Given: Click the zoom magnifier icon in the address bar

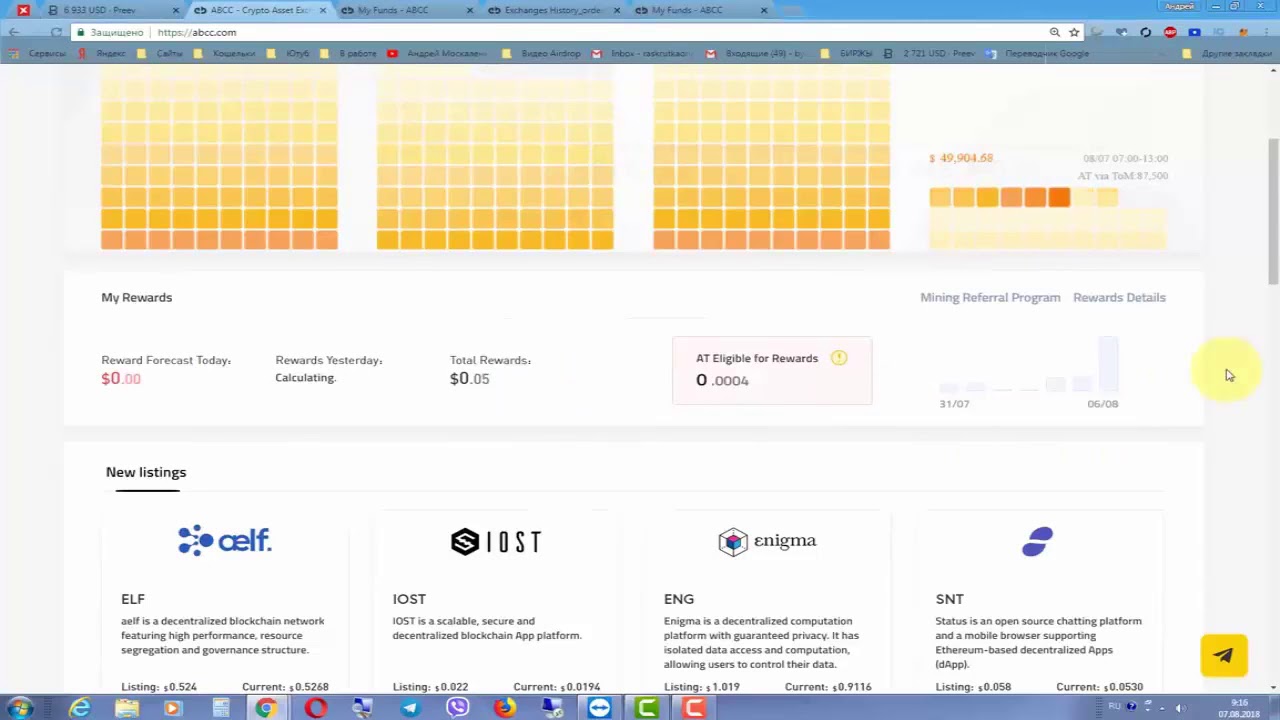Looking at the screenshot, I should [x=1054, y=32].
